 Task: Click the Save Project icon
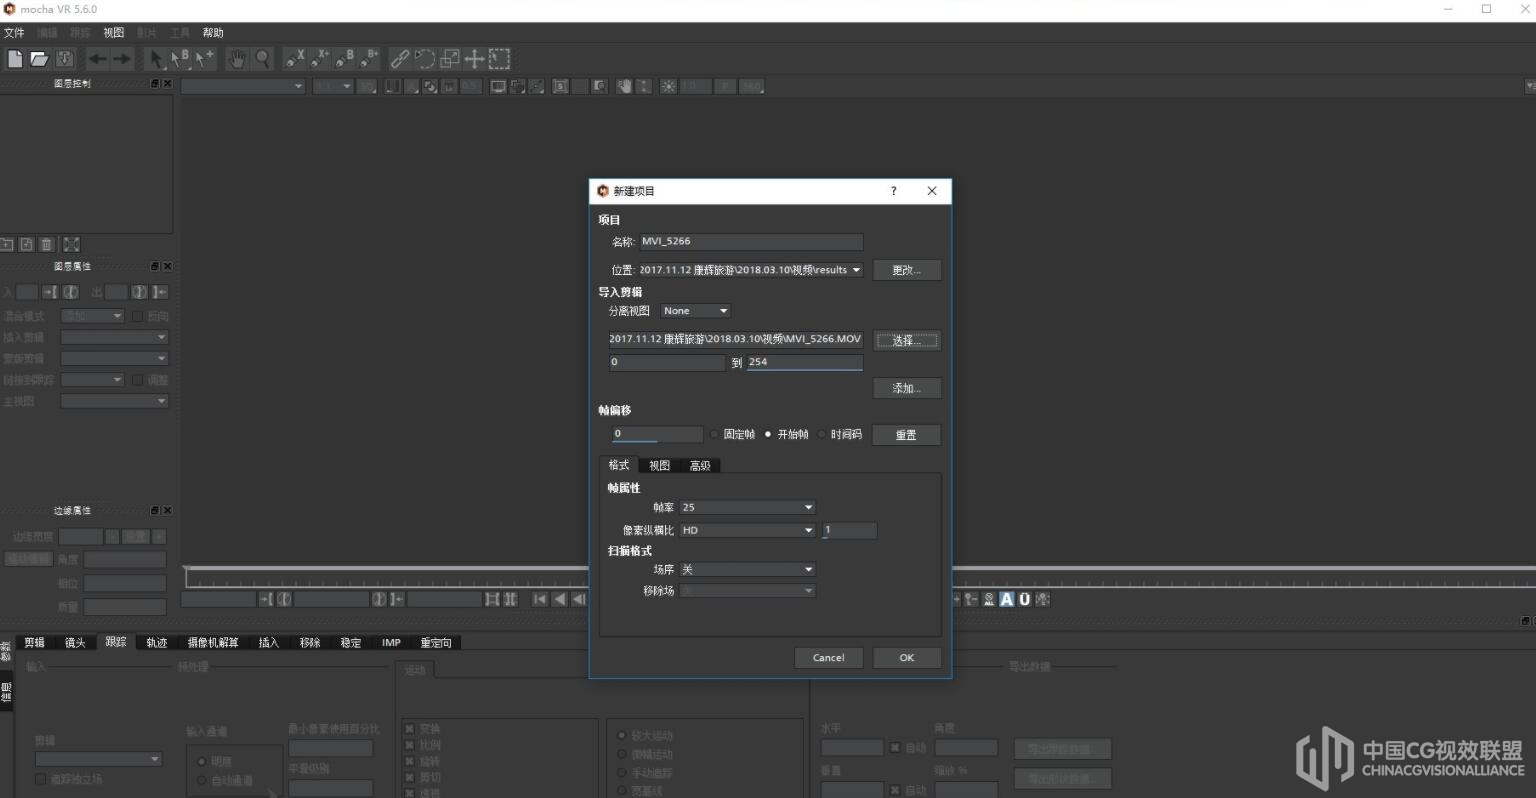tap(65, 59)
